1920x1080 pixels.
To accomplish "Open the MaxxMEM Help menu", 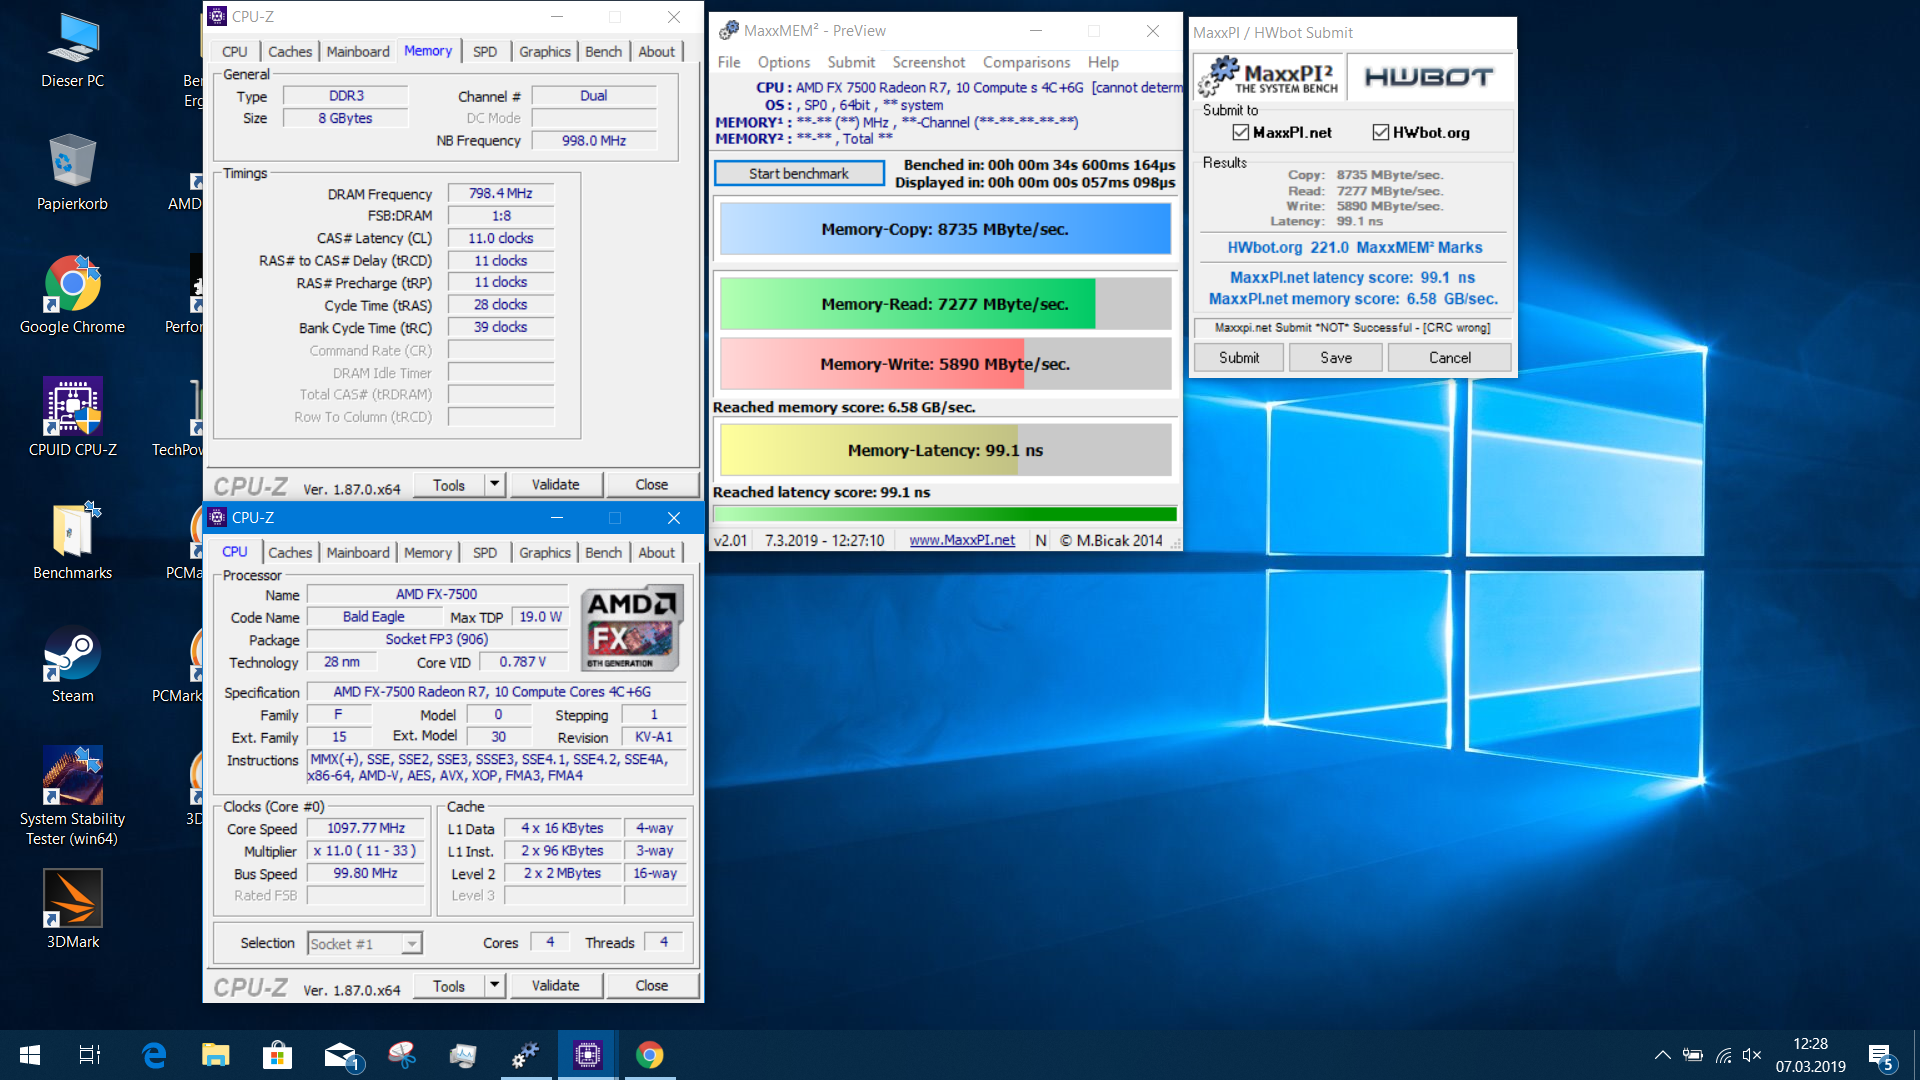I will (1103, 62).
